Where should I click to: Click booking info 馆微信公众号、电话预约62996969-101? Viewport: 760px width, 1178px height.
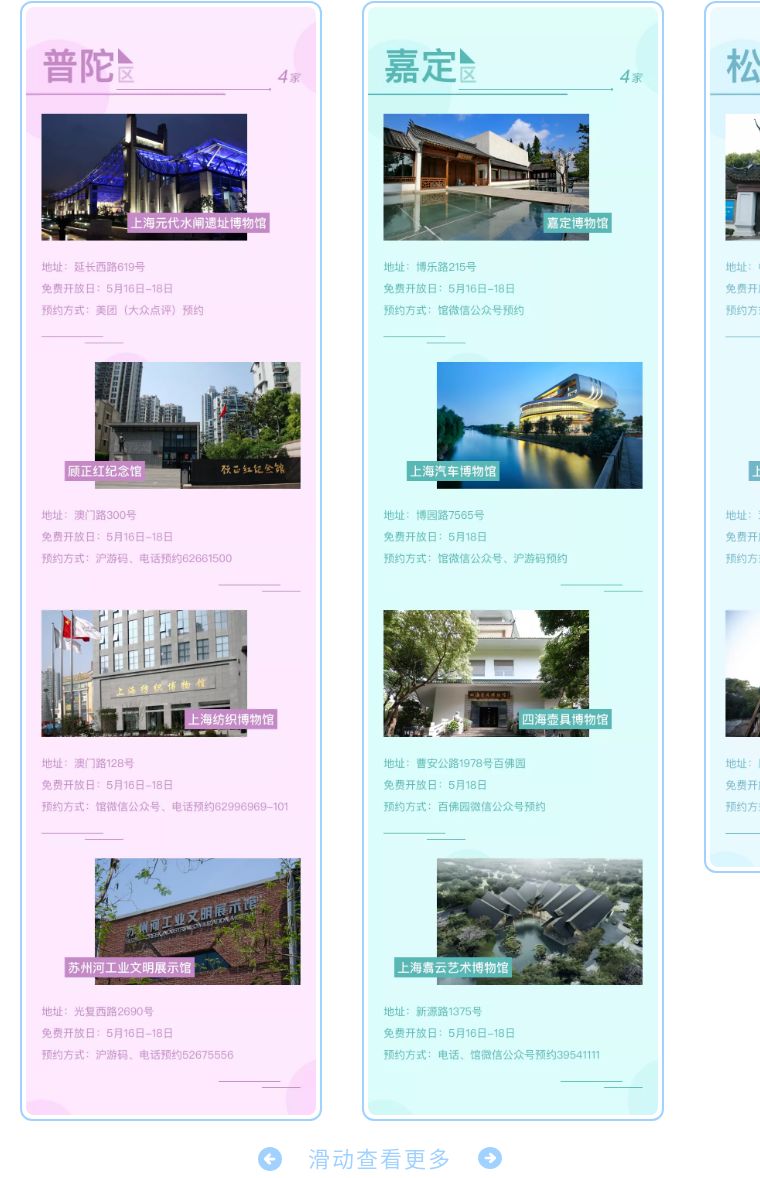click(192, 806)
